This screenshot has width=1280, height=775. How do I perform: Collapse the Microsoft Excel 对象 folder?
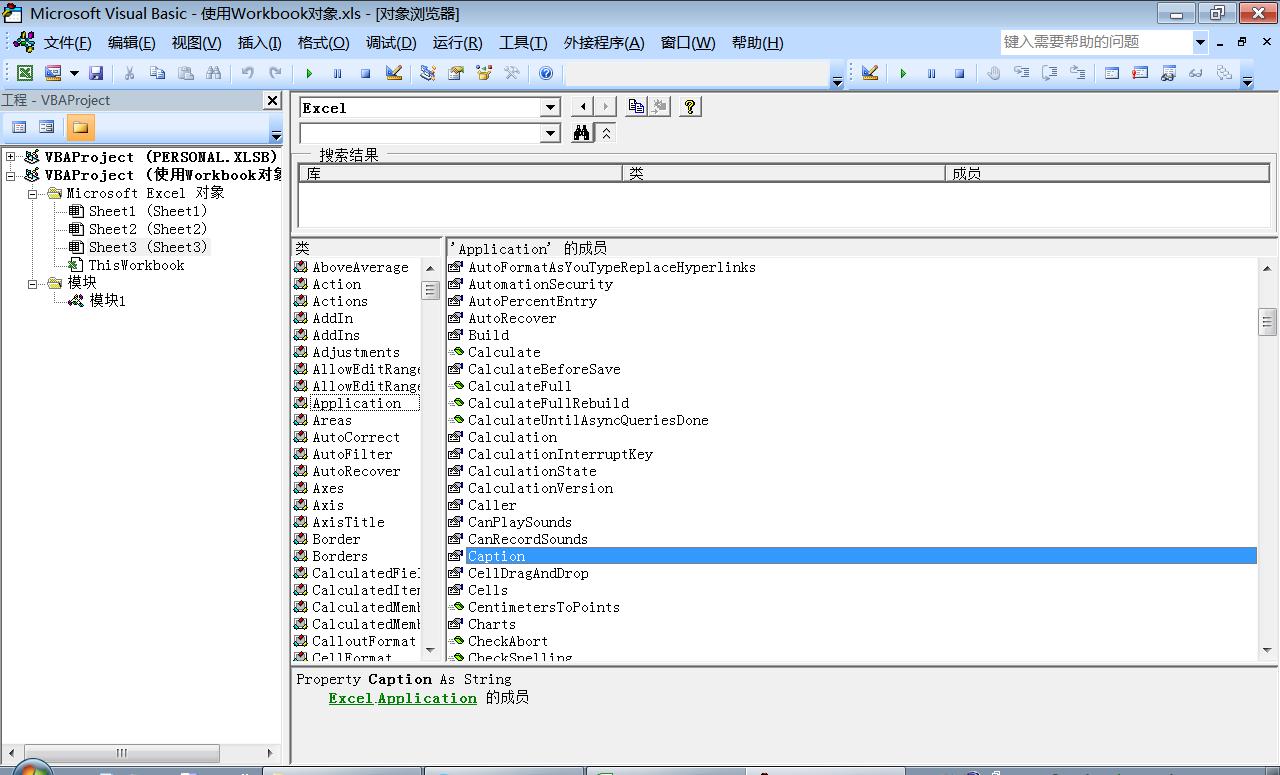click(30, 193)
